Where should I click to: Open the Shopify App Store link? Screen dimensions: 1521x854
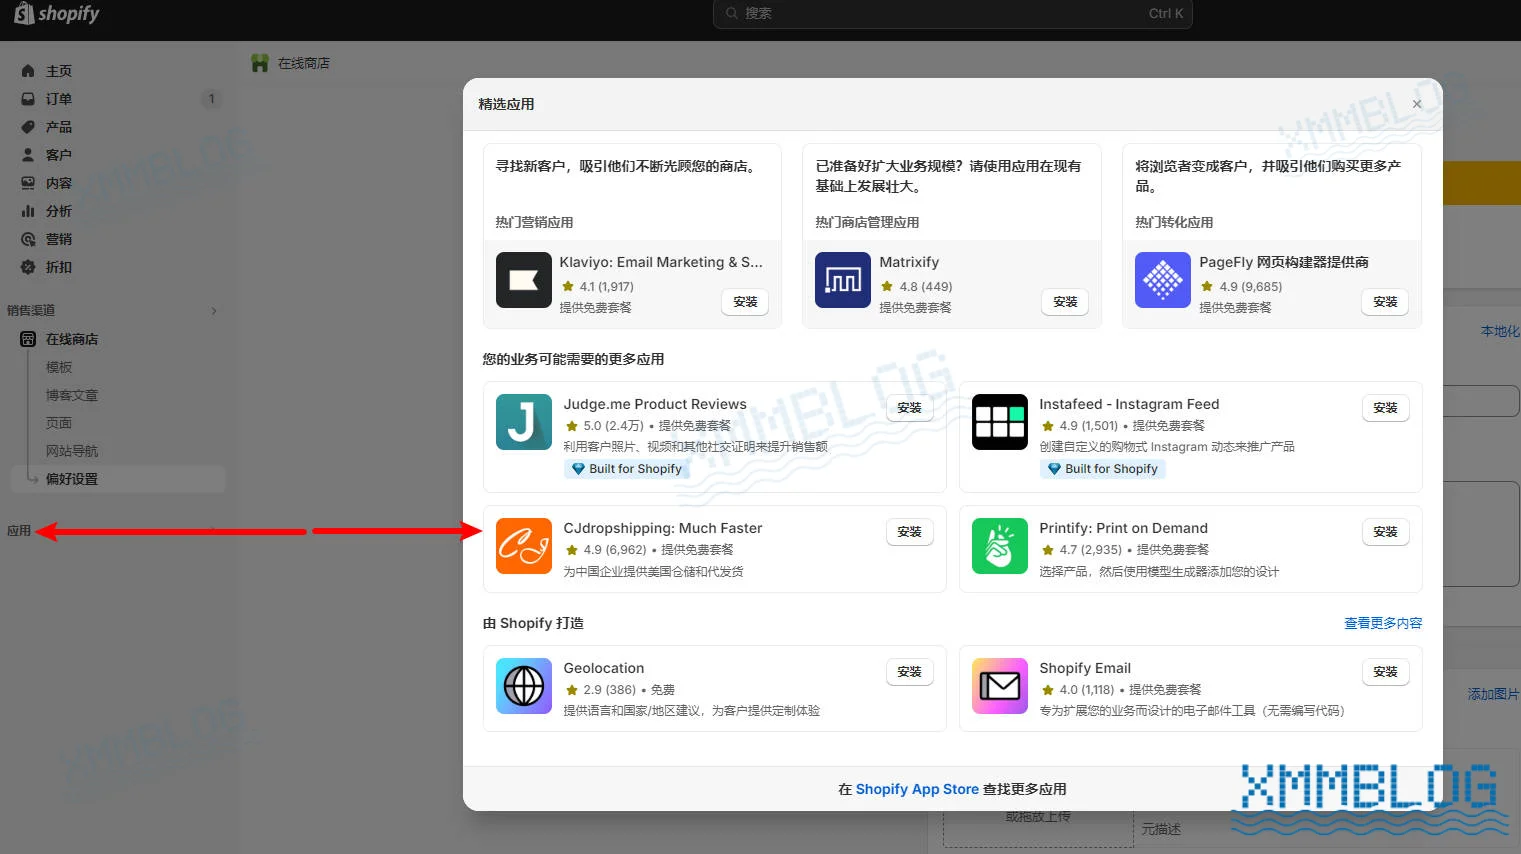[917, 789]
